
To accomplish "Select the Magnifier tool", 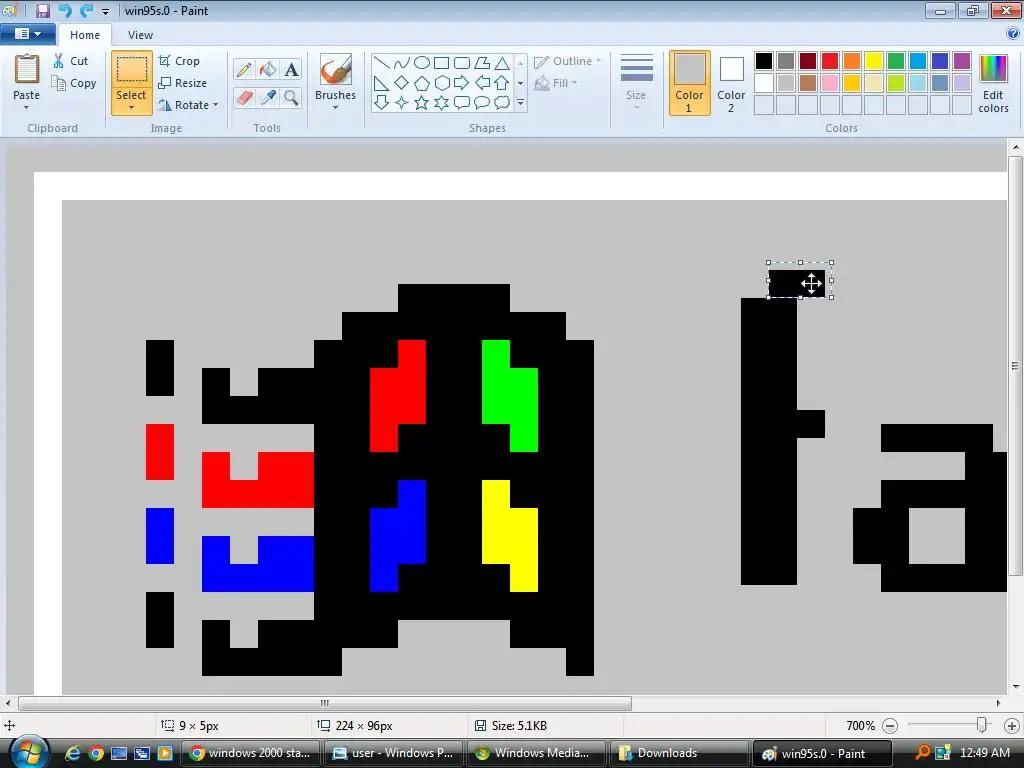I will 291,97.
